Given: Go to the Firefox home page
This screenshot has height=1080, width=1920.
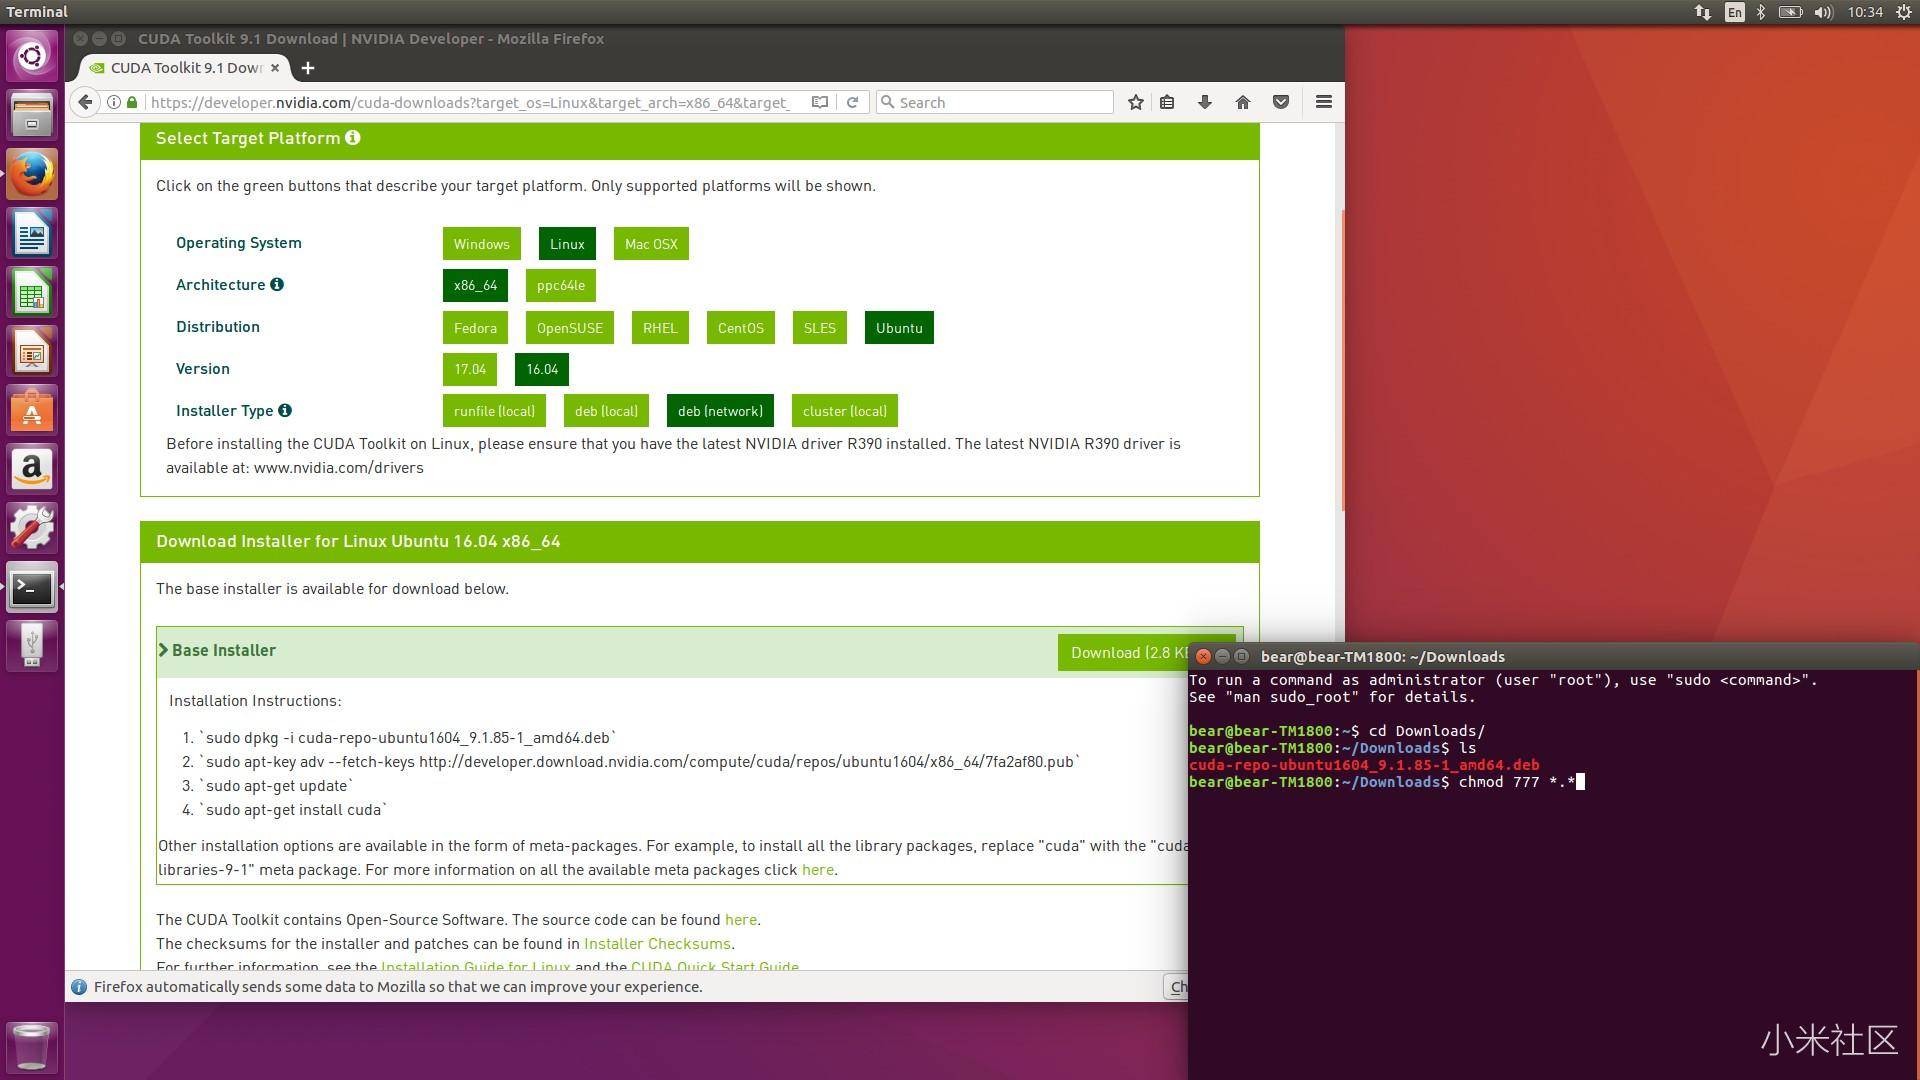Looking at the screenshot, I should tap(1243, 102).
